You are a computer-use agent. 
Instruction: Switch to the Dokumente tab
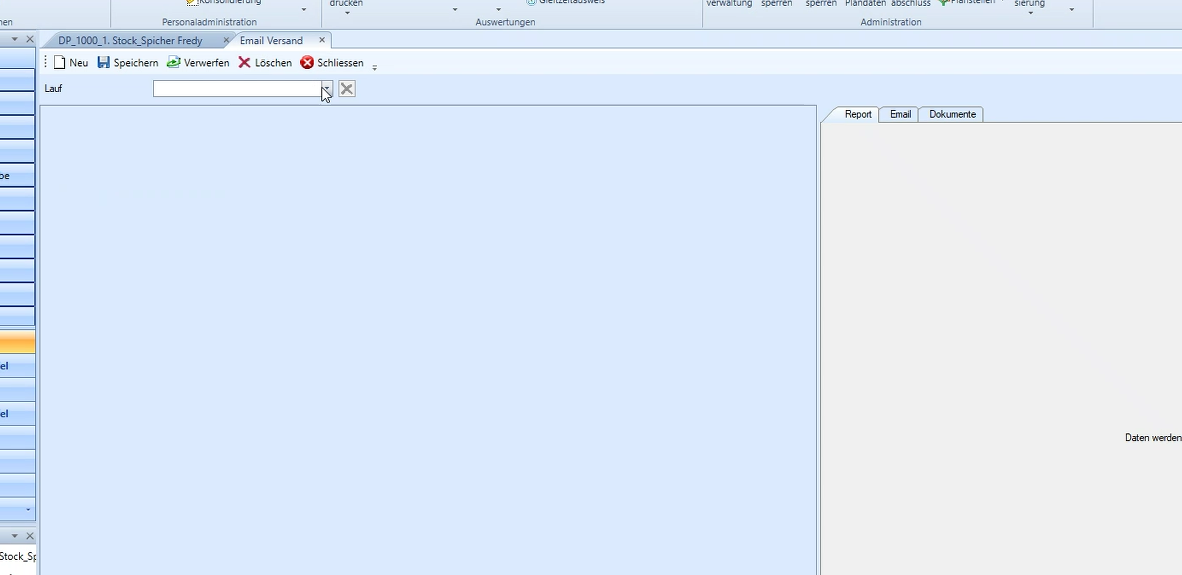pos(952,115)
